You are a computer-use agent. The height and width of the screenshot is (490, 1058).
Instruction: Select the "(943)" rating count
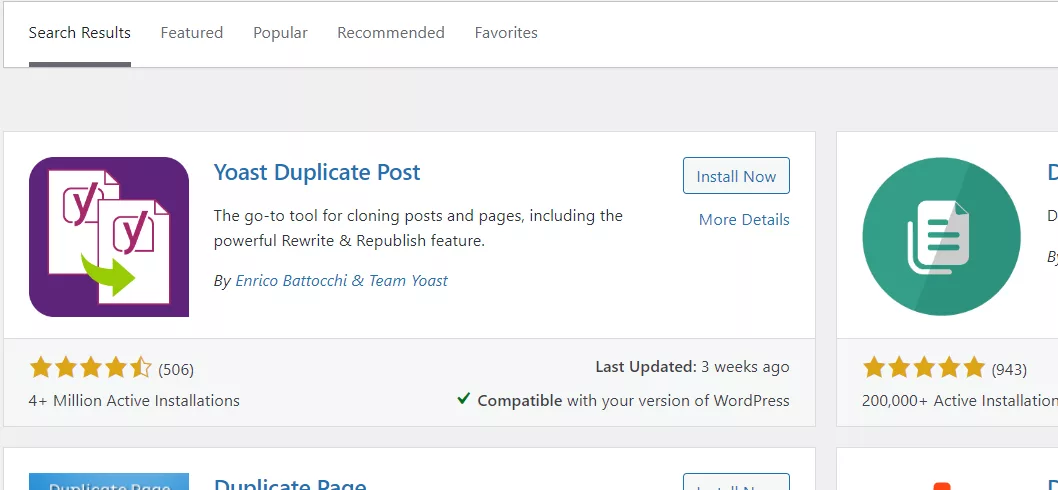point(1009,369)
